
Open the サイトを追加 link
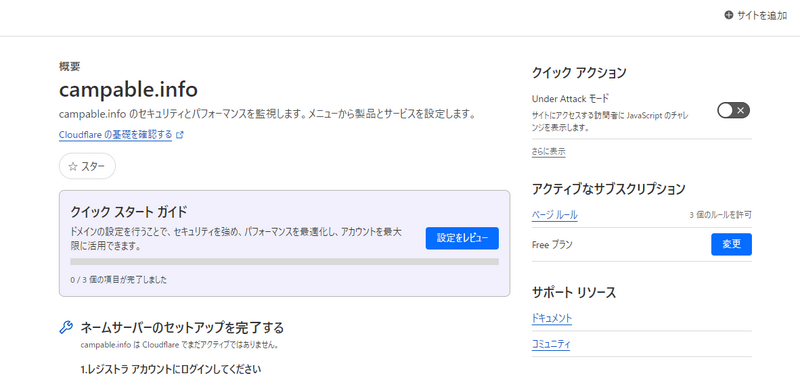(x=762, y=15)
